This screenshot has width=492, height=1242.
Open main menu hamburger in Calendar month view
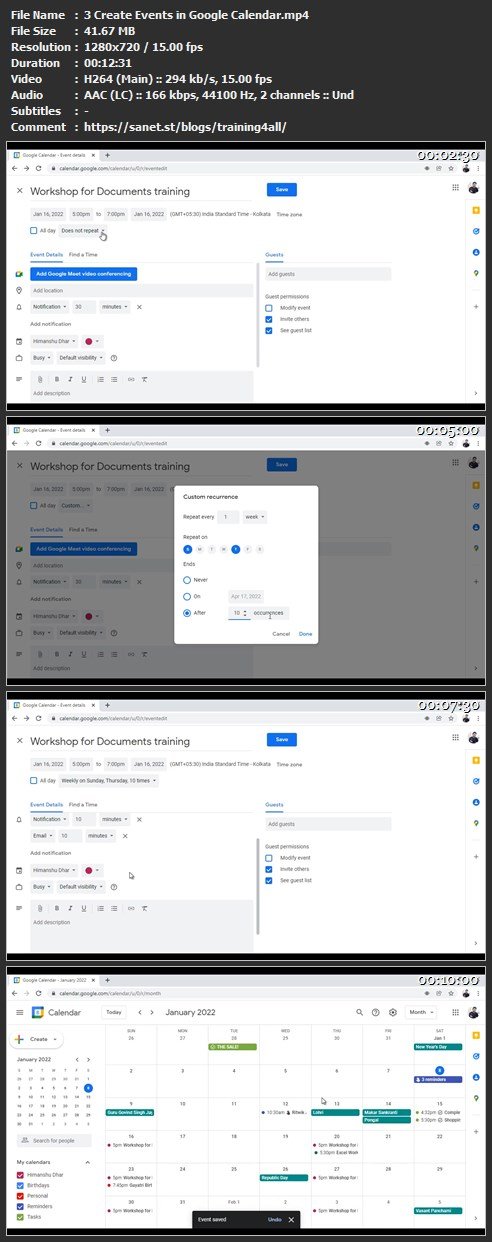pos(20,1012)
